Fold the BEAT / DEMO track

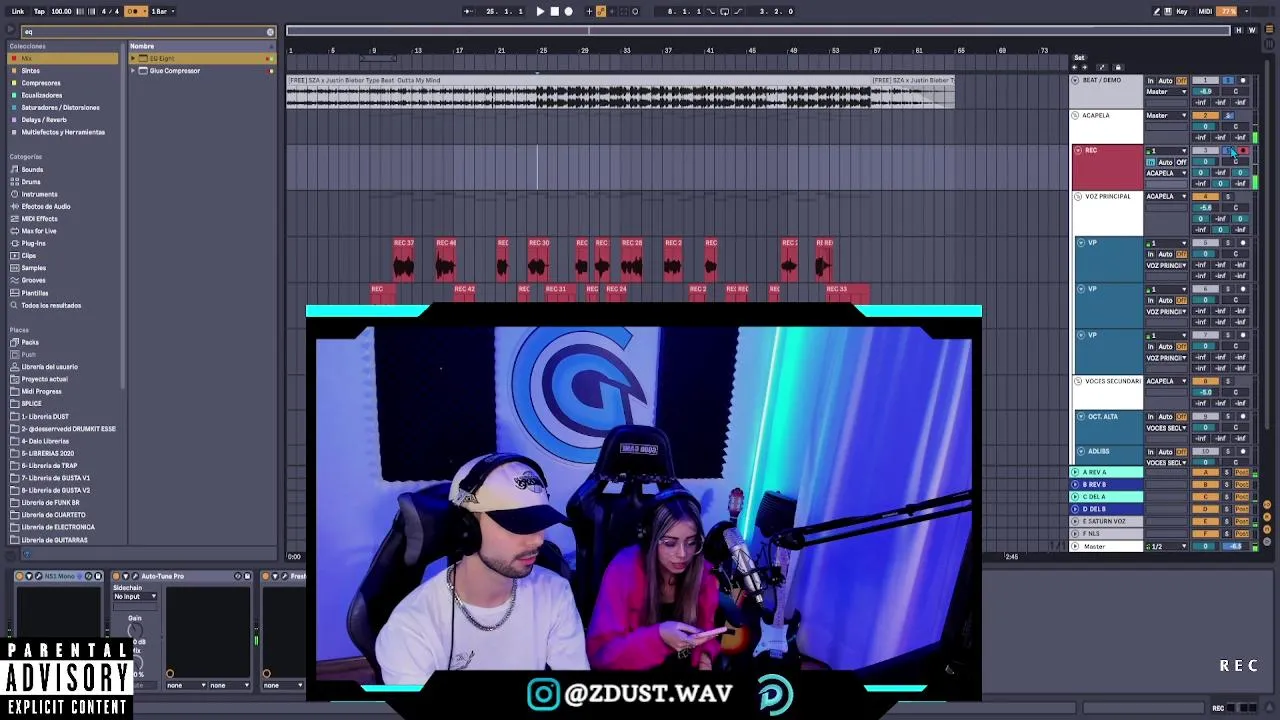pos(1076,80)
